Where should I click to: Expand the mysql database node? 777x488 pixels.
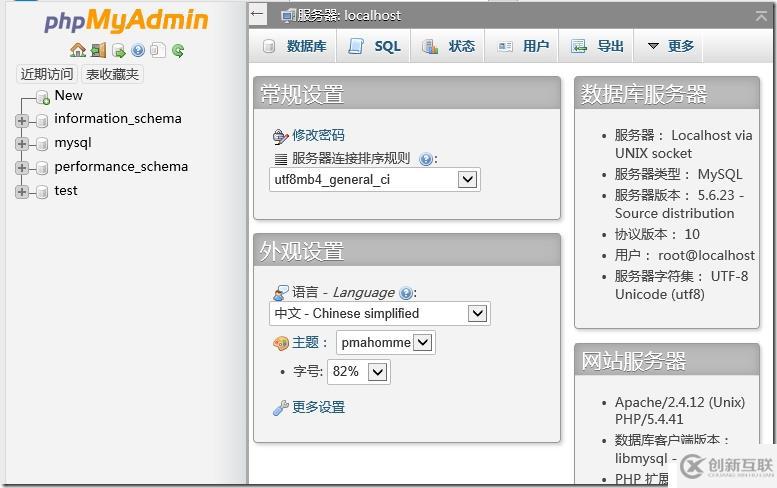click(x=21, y=144)
